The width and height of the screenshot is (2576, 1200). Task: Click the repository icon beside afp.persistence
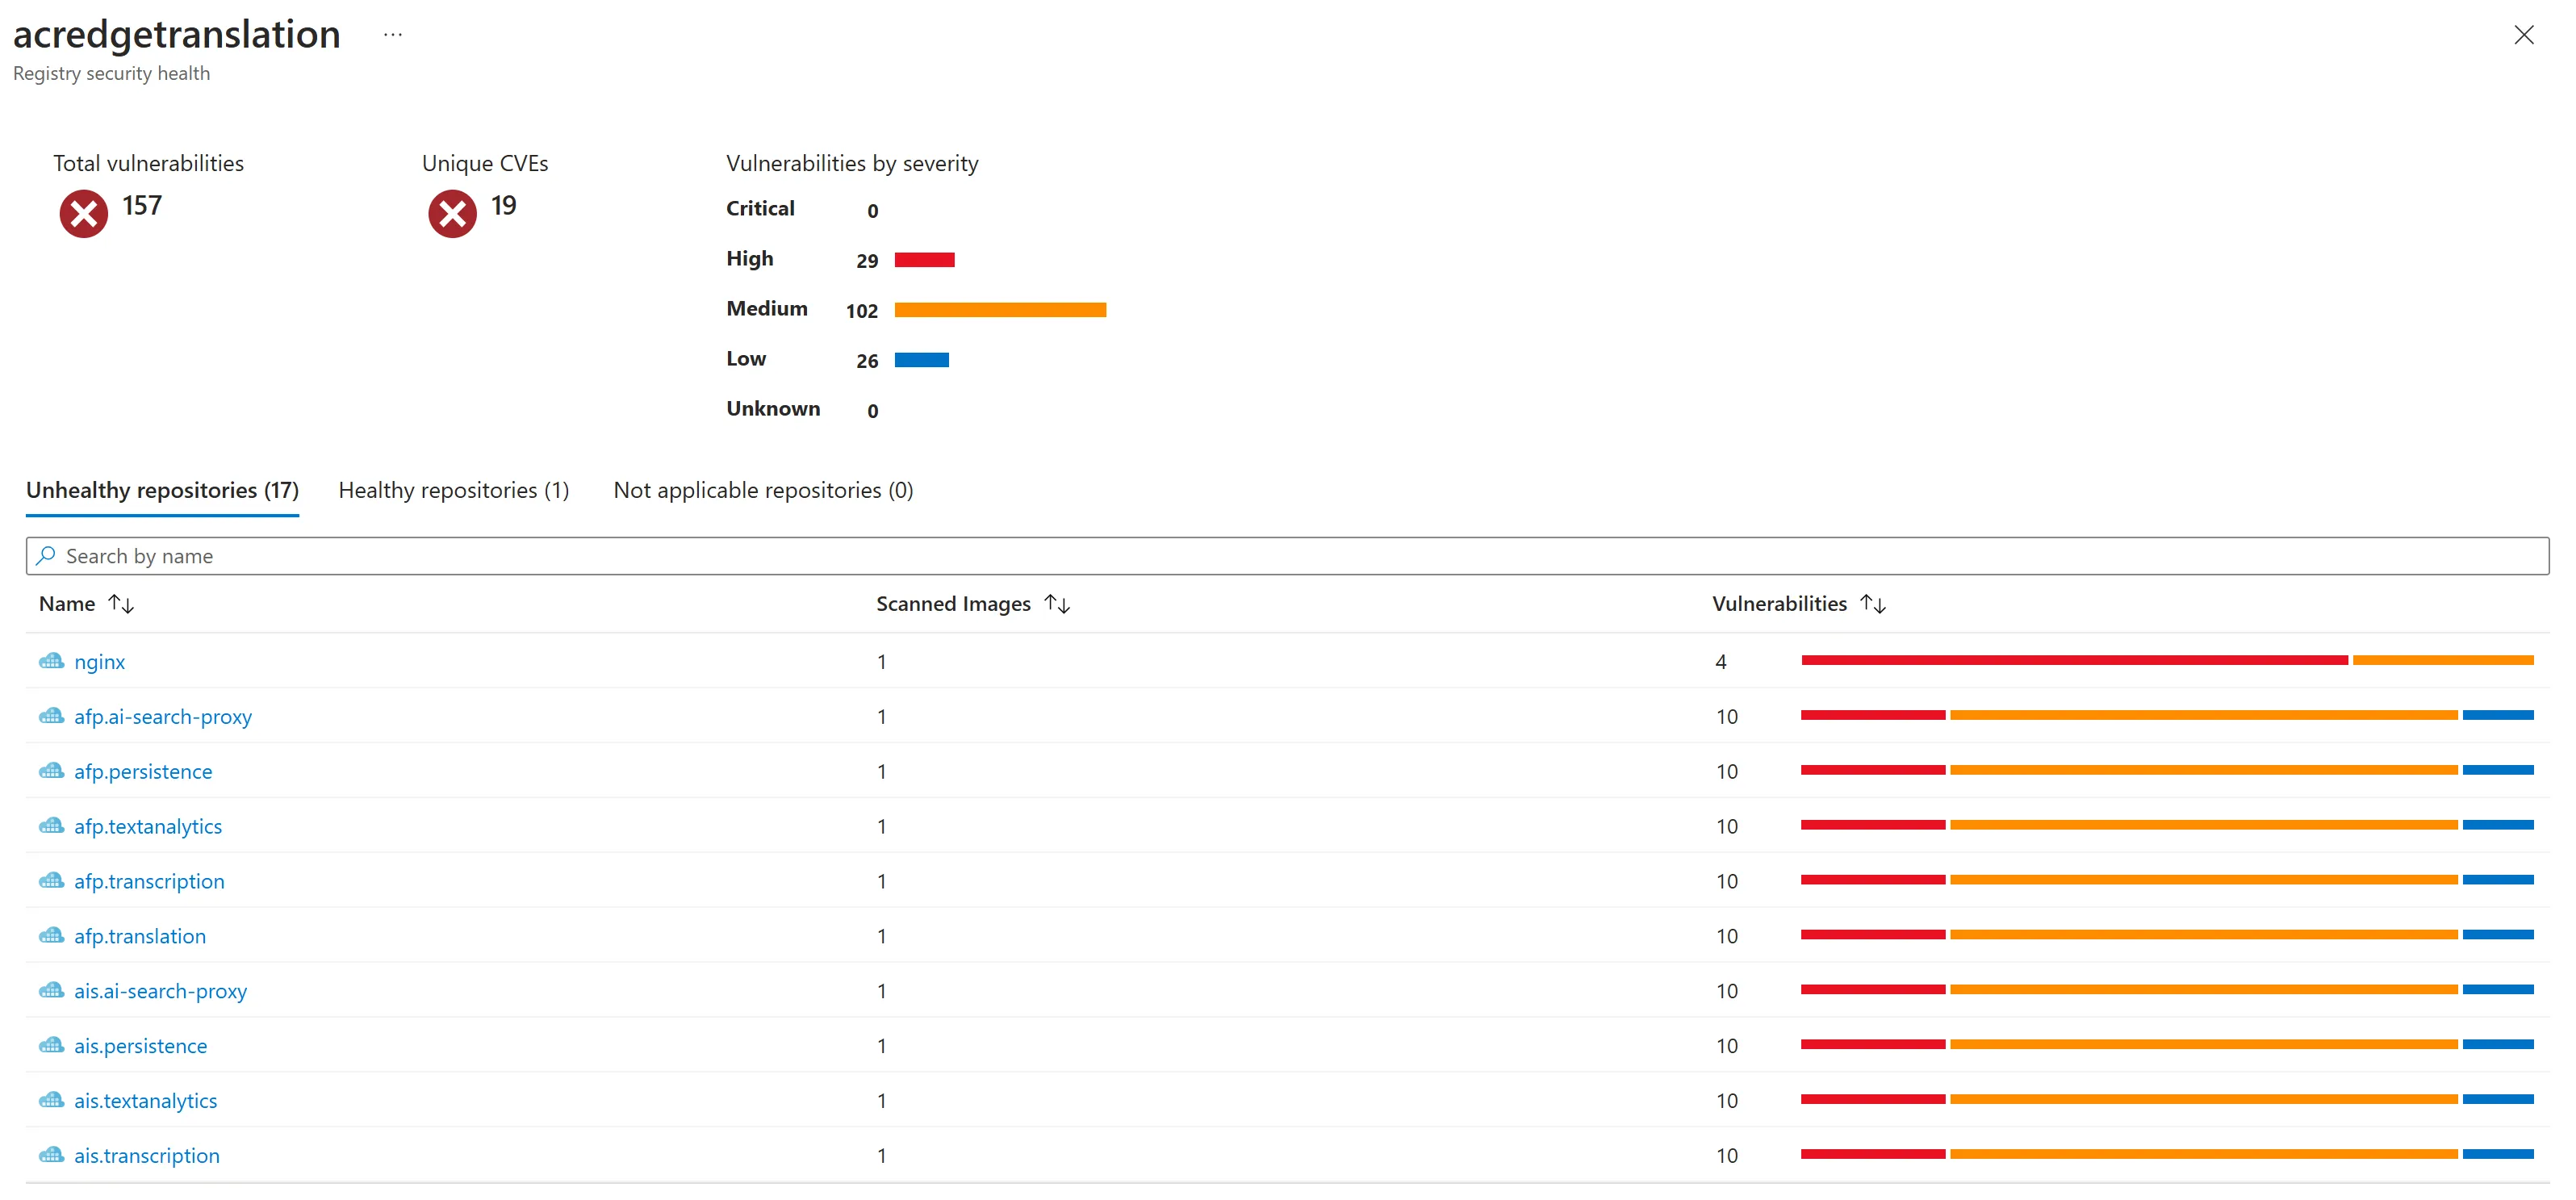(x=51, y=771)
